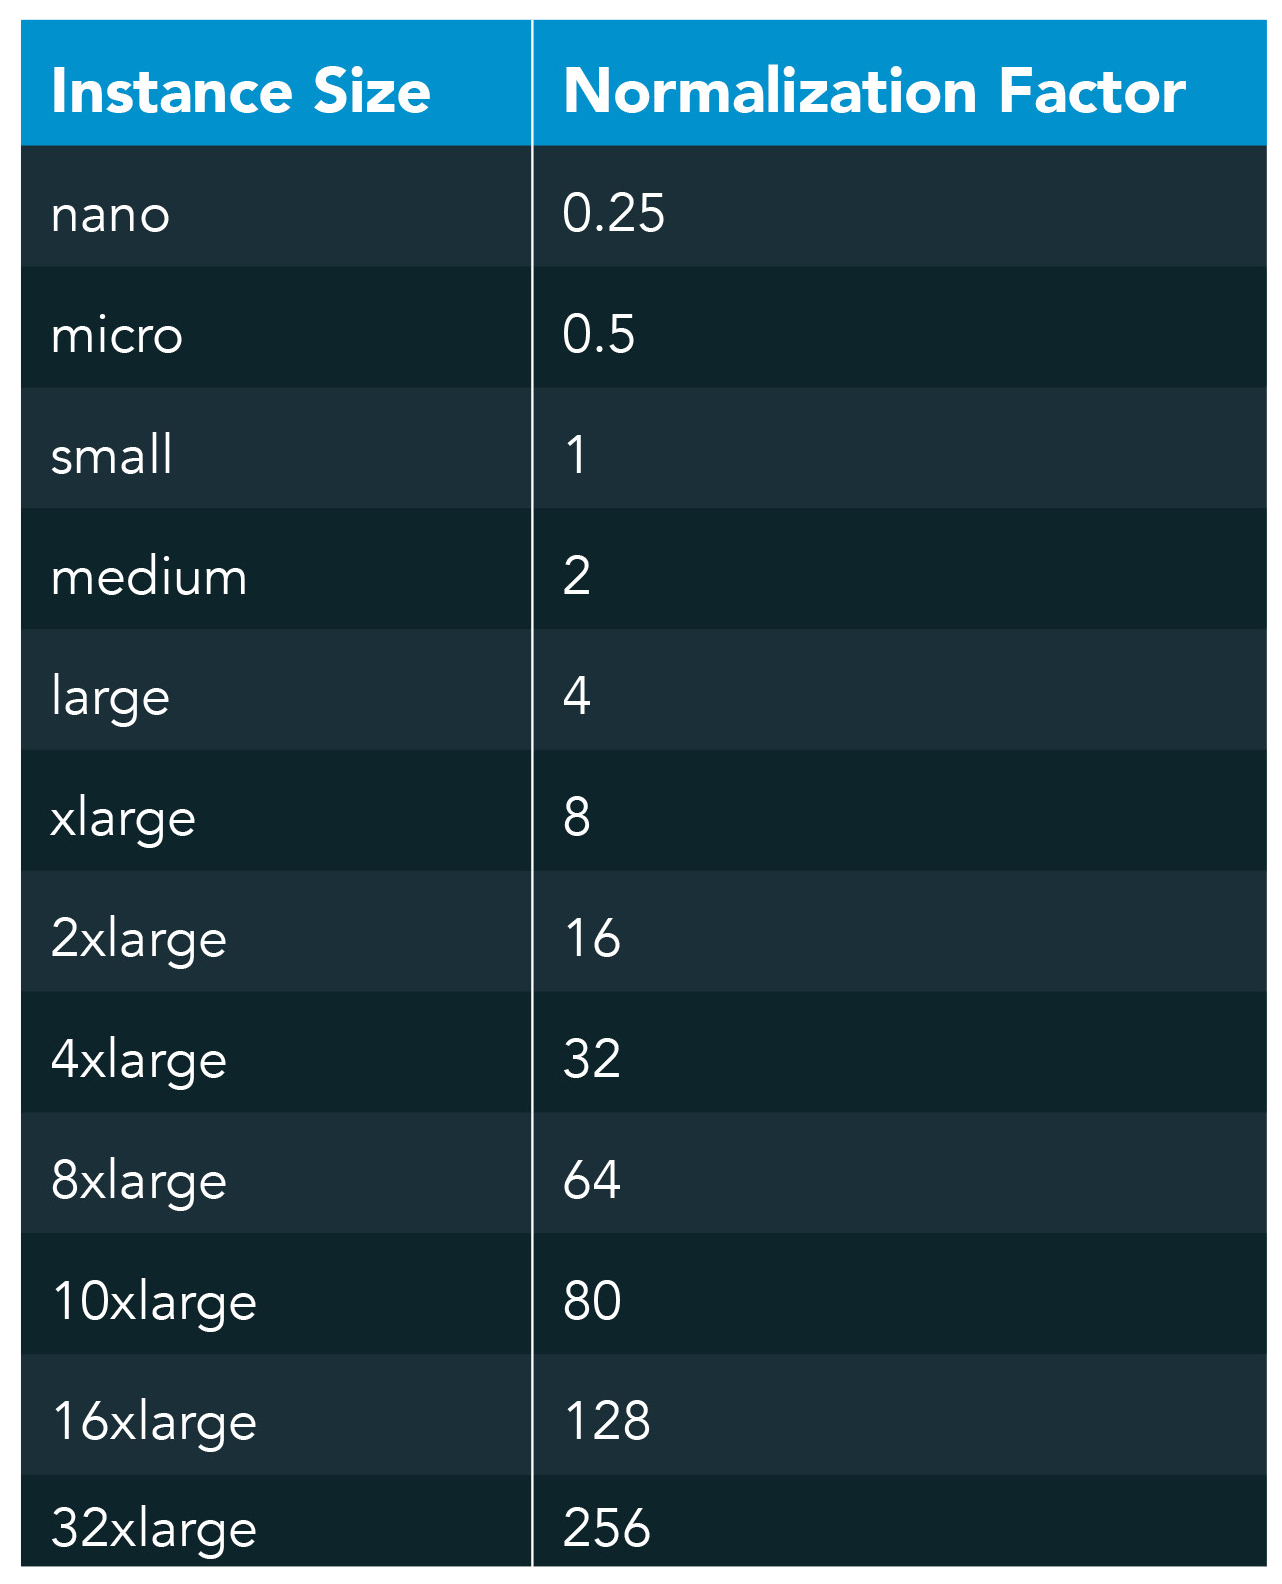Select the nano instance size cell

110,214
